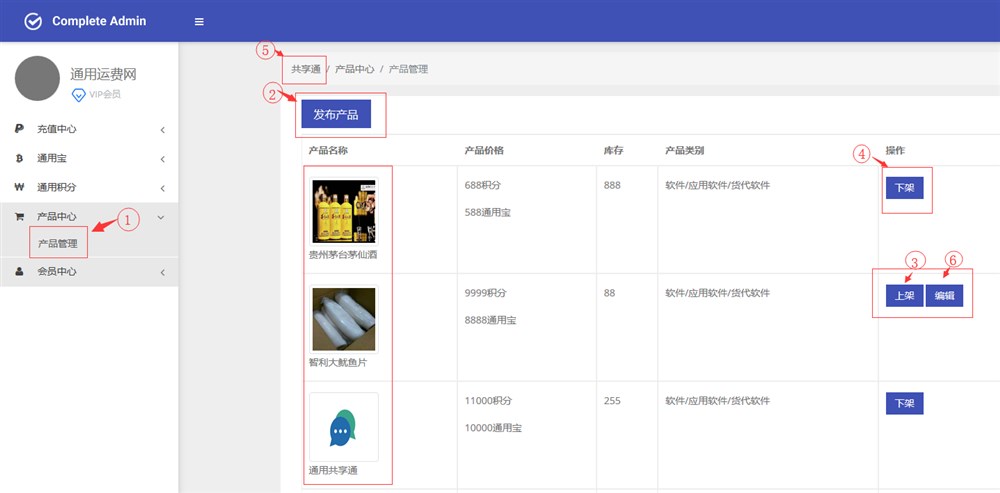The image size is (1000, 493).
Task: Click the stock value 888
Action: (x=612, y=186)
